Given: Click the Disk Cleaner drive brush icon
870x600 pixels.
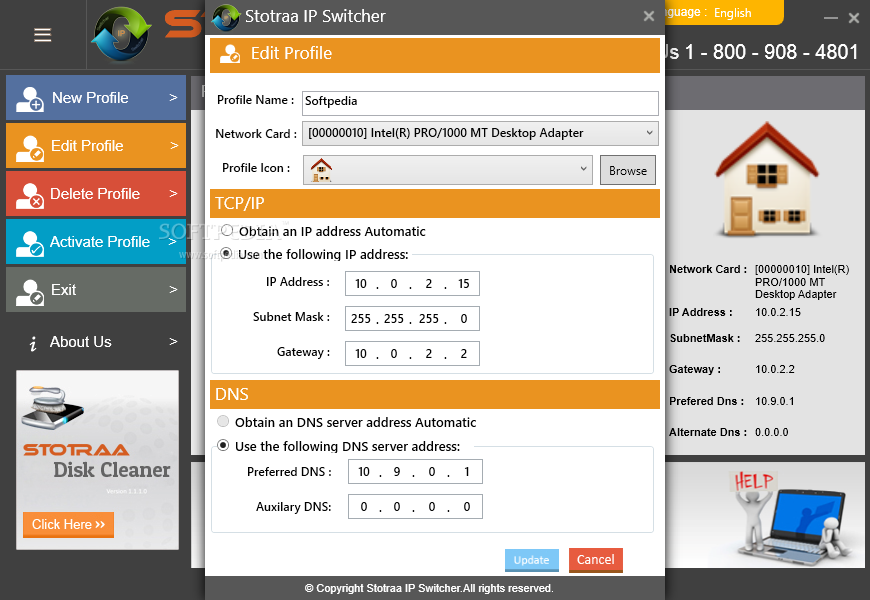Looking at the screenshot, I should pyautogui.click(x=53, y=408).
